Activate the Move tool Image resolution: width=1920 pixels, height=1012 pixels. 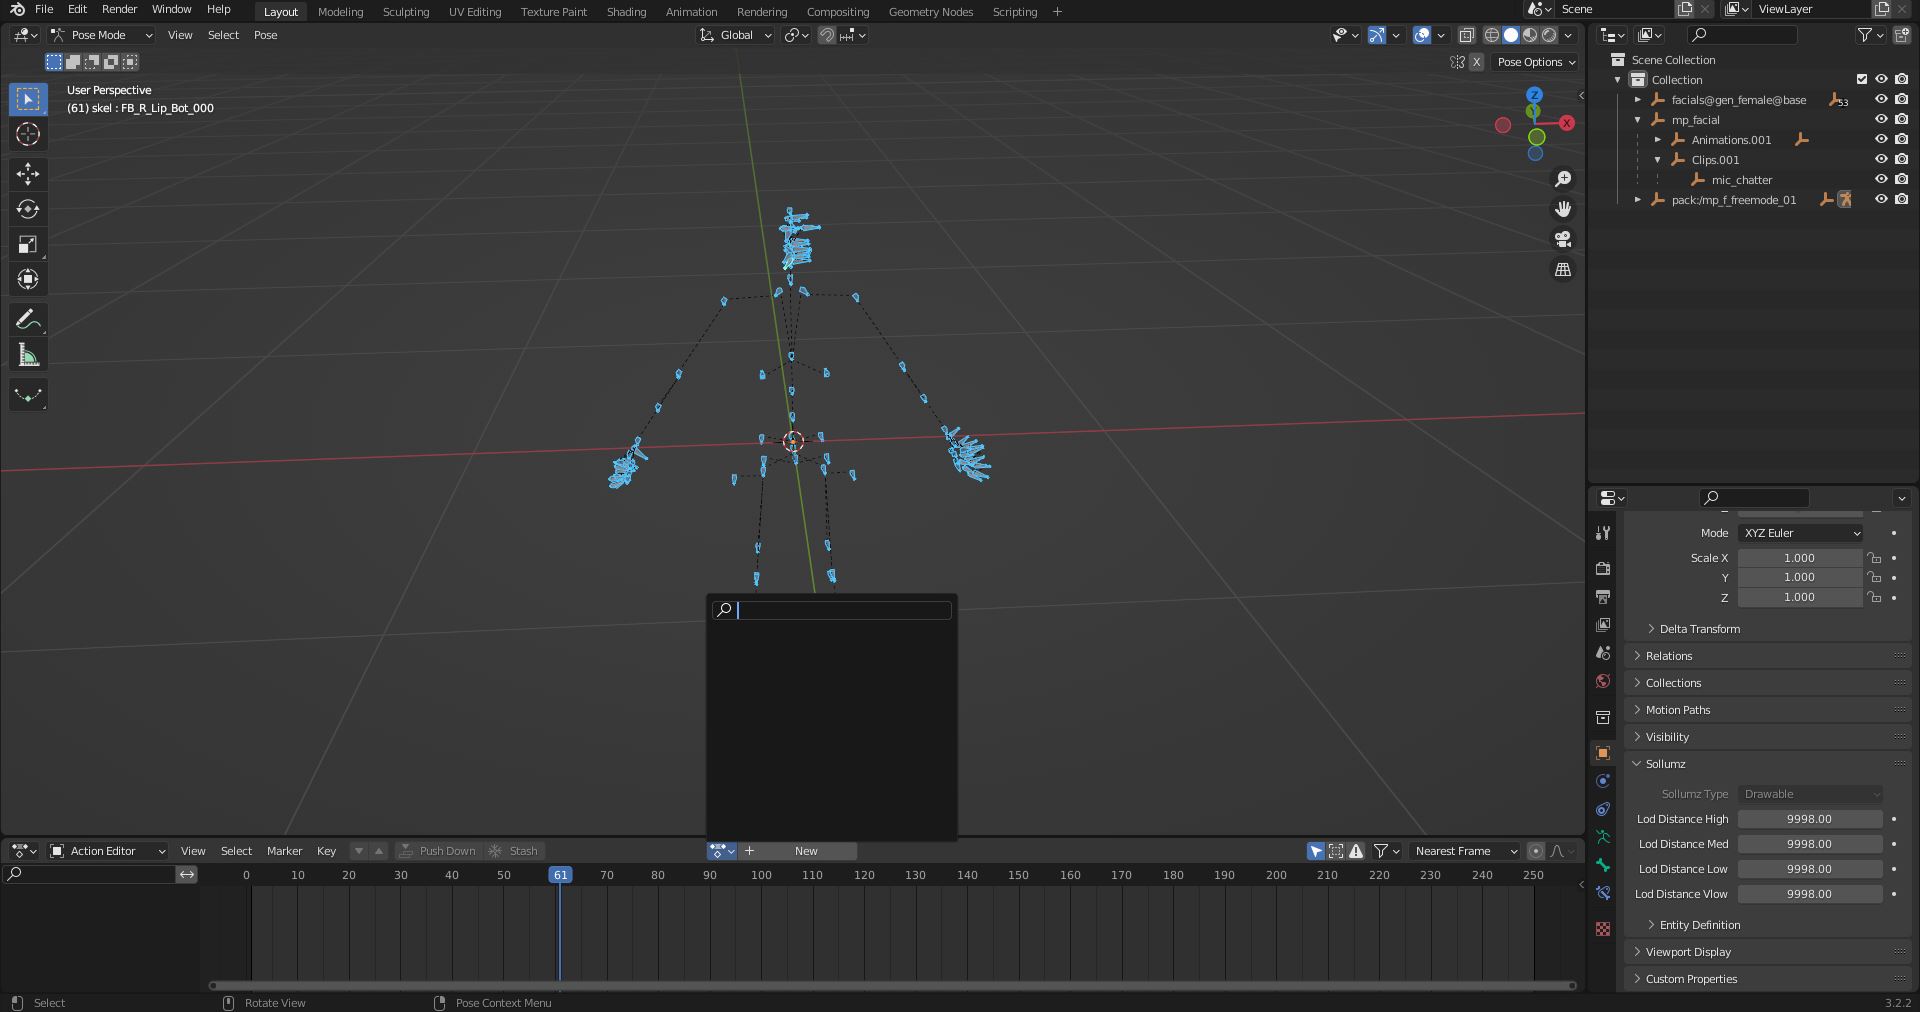[28, 174]
